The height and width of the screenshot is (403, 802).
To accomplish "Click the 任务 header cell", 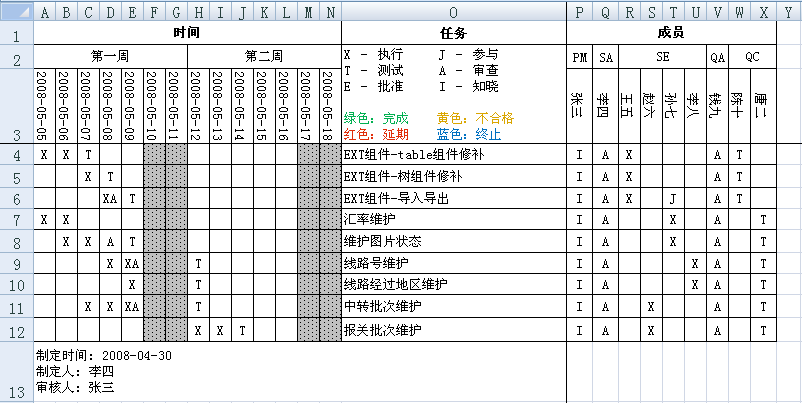I will coord(454,33).
